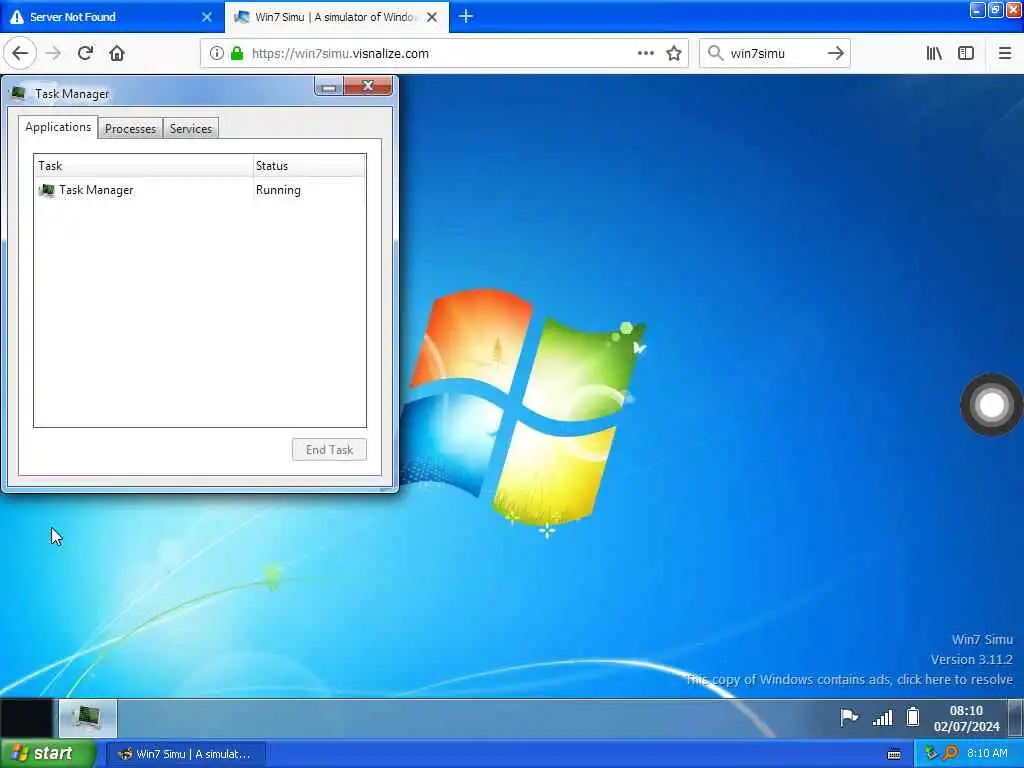
Task: Click the Running status cell
Action: coord(278,190)
